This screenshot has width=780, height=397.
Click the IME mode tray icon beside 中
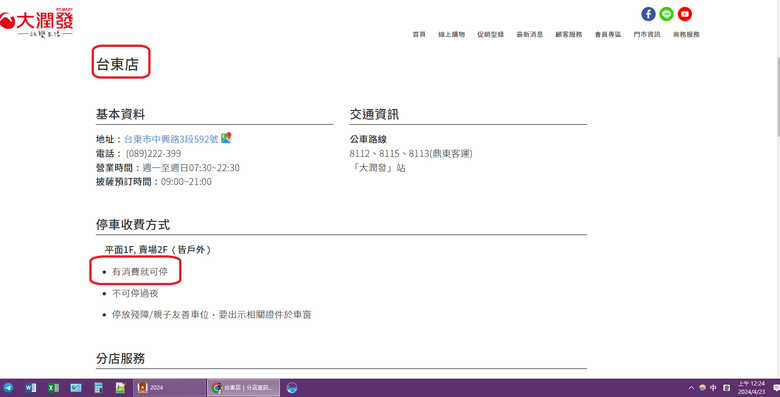[x=726, y=388]
